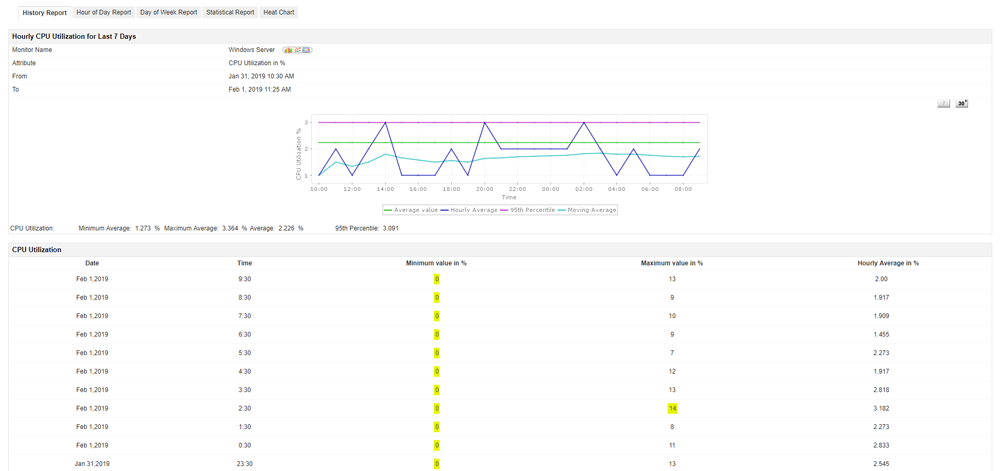The image size is (1000, 471).
Task: Select the Statistical Report tab
Action: click(x=230, y=13)
